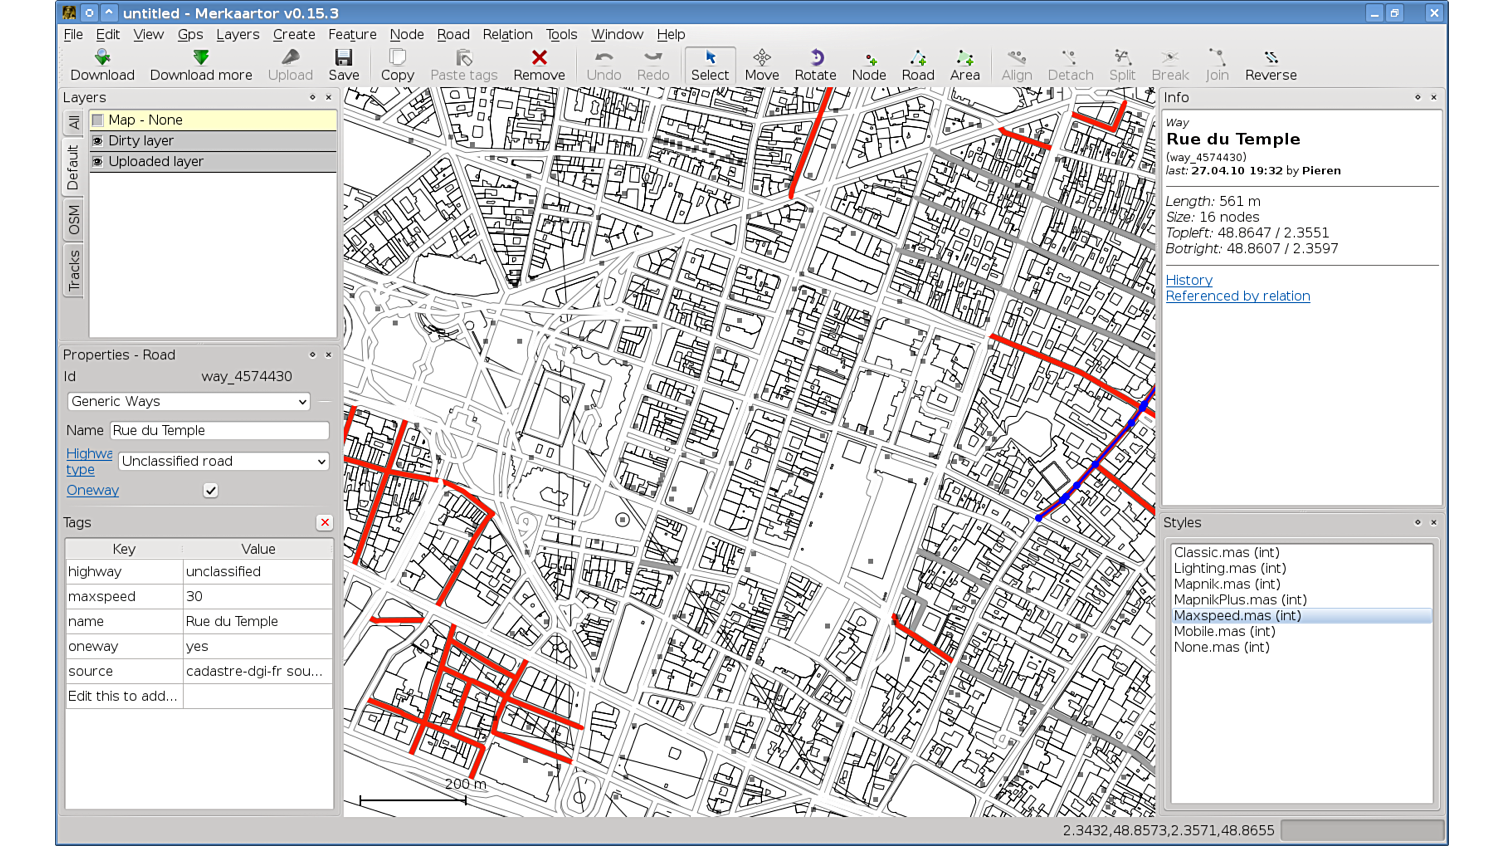Viewport: 1504px width, 846px height.
Task: Follow the Referenced by relation link
Action: (x=1237, y=297)
